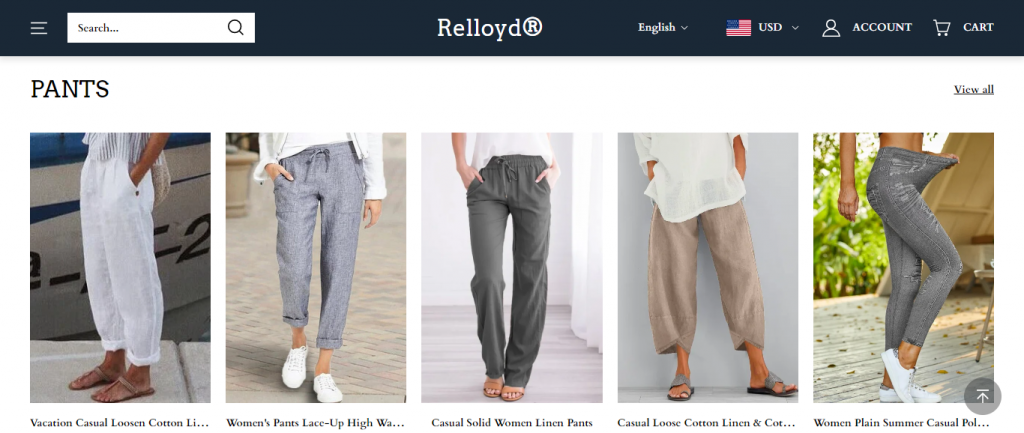Open the ACCOUNT link
1024x433 pixels.
point(882,27)
